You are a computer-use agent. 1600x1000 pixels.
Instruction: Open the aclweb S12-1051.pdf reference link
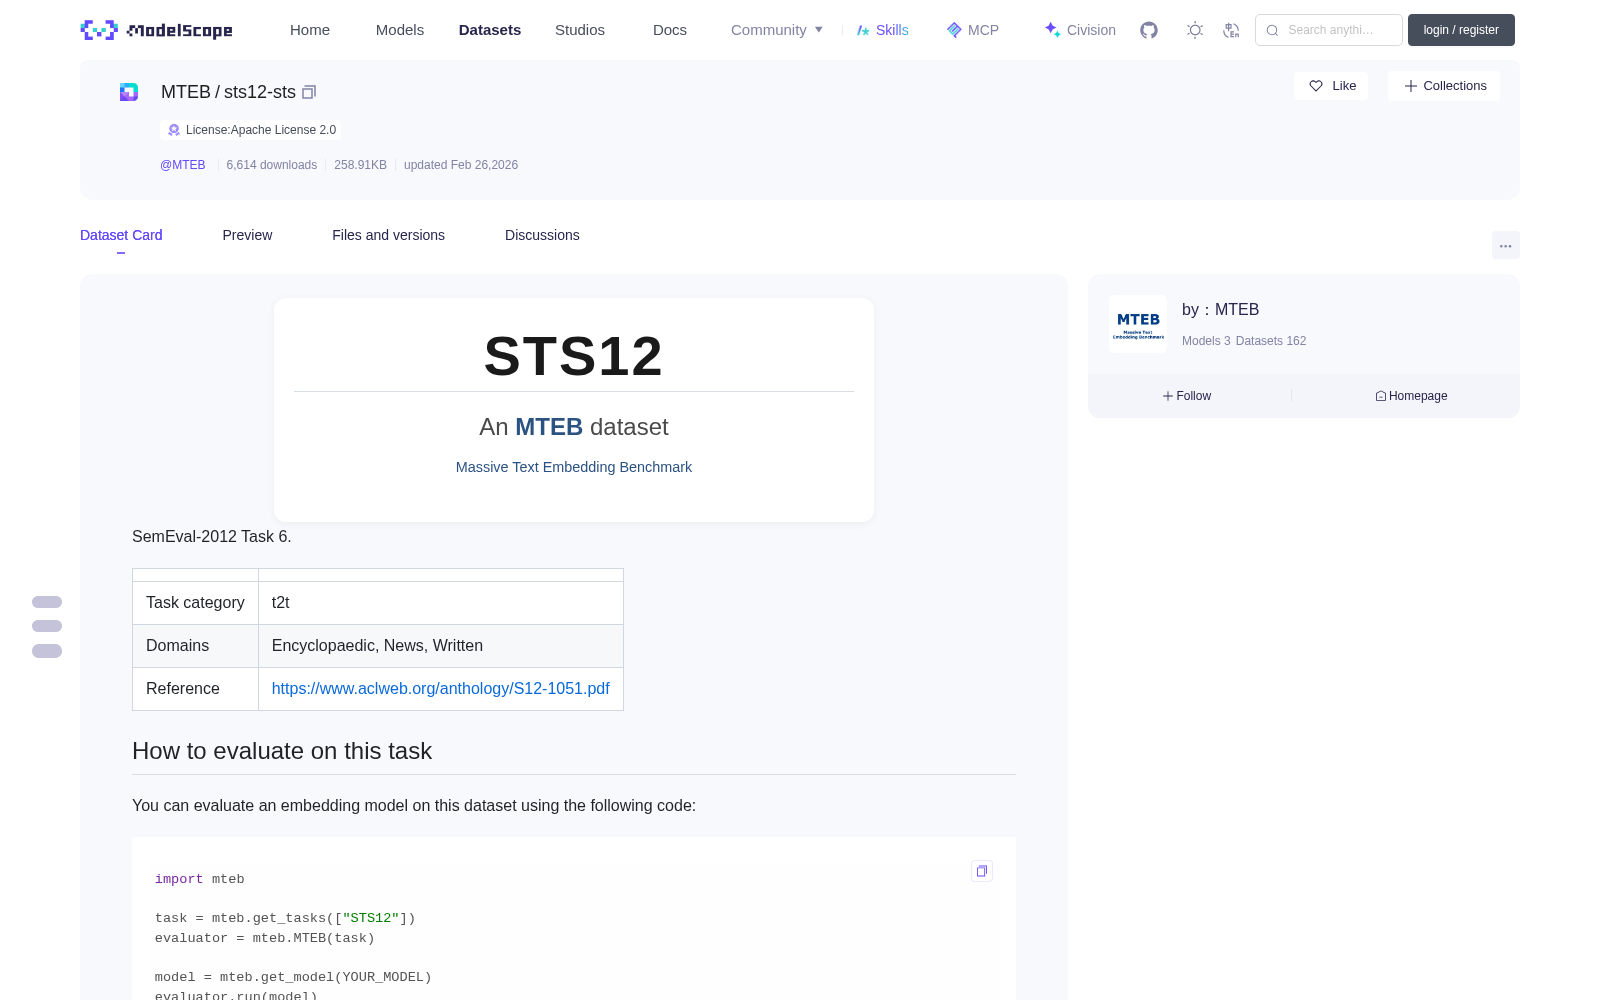click(441, 688)
